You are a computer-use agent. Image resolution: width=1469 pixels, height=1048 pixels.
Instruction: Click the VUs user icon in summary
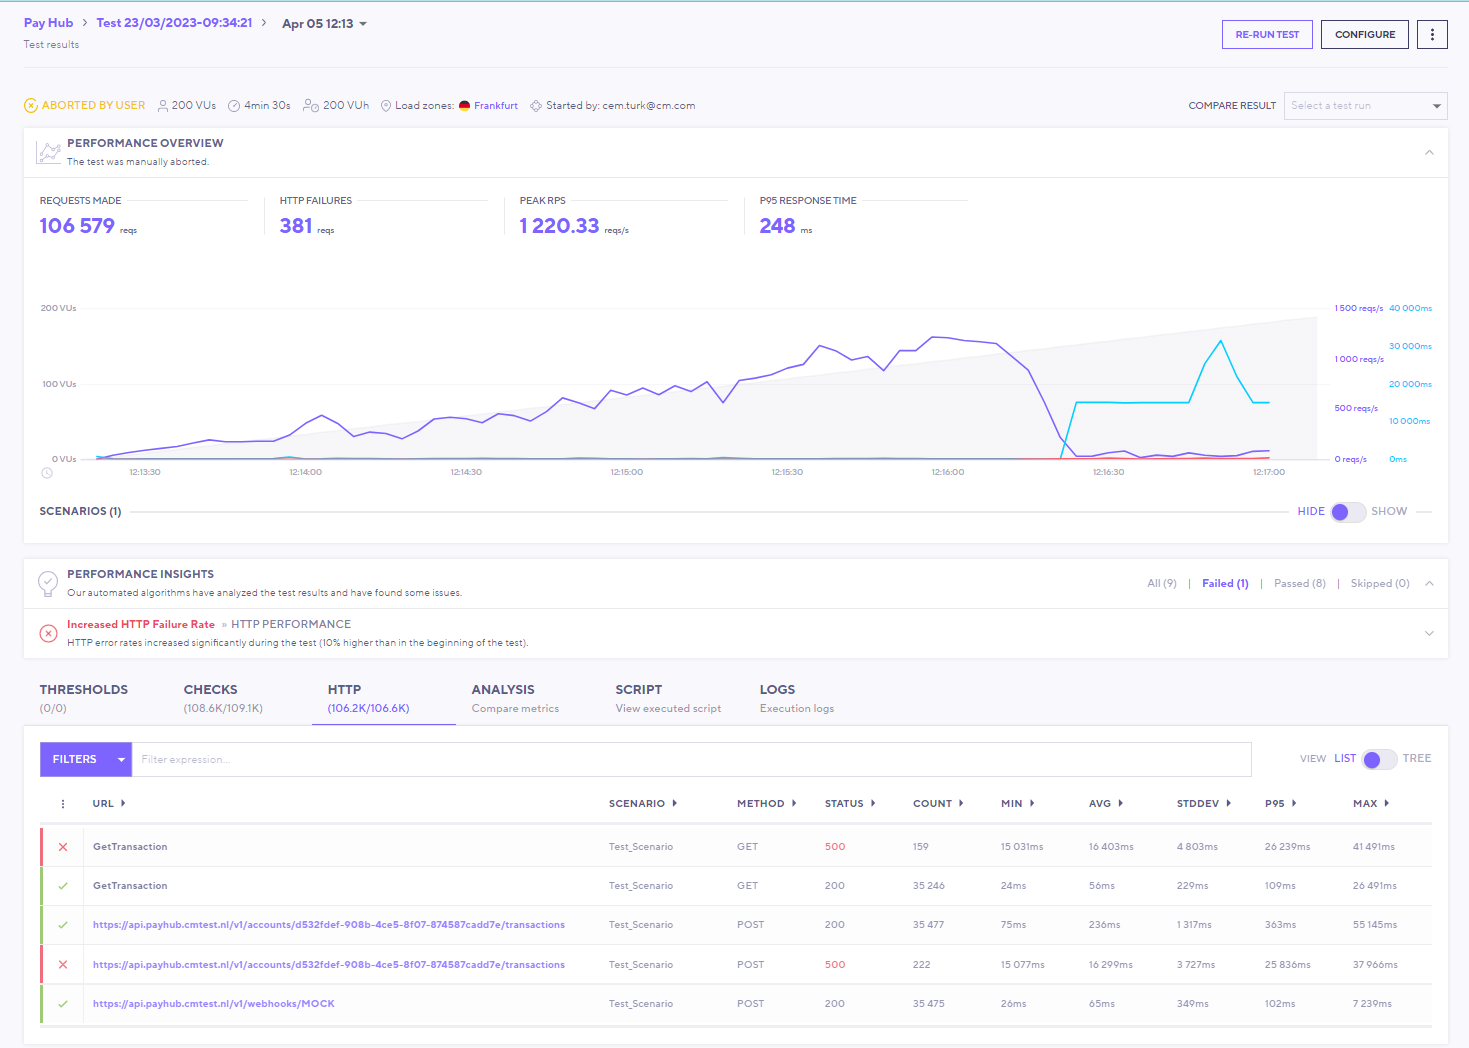163,106
